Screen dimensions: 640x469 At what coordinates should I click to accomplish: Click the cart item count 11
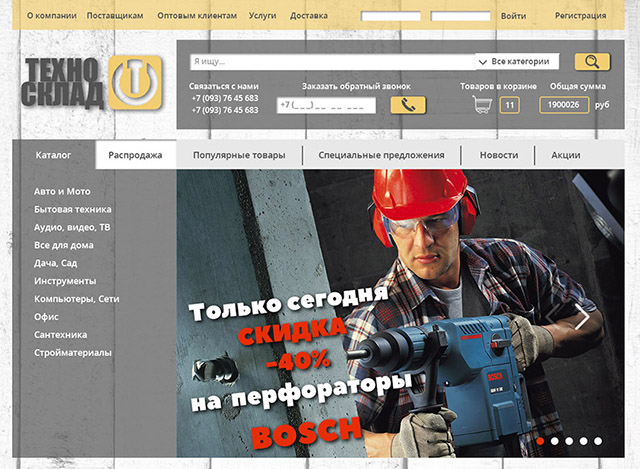[x=509, y=105]
